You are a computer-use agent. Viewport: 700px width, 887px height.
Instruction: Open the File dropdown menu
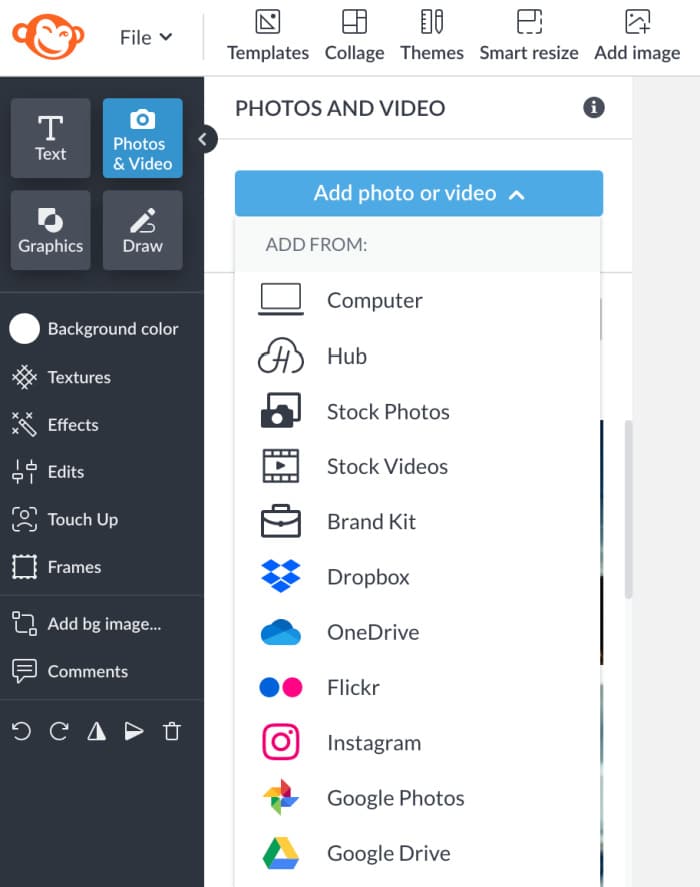point(145,37)
